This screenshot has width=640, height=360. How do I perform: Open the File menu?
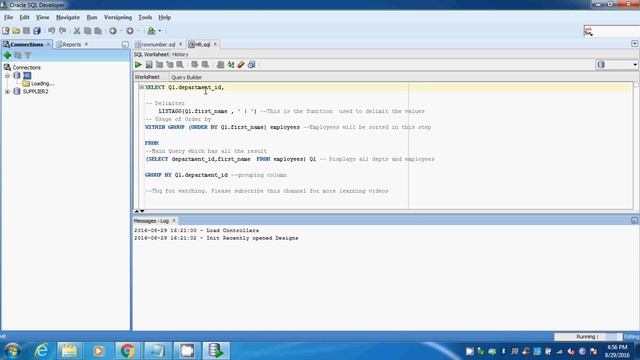pos(8,17)
